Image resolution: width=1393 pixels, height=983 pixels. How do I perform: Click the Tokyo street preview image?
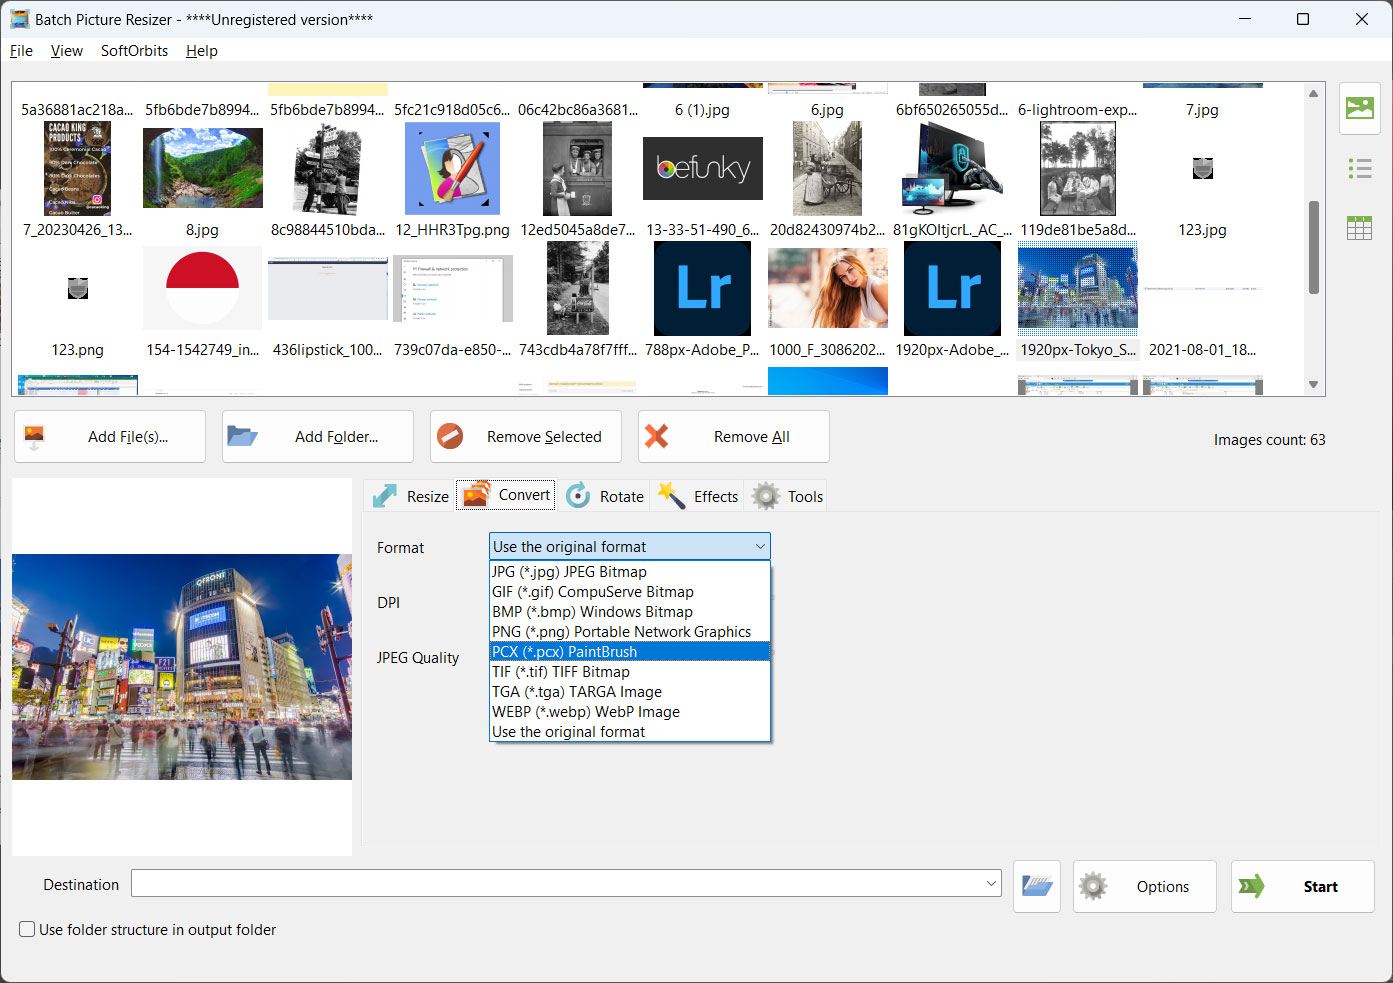coord(182,667)
